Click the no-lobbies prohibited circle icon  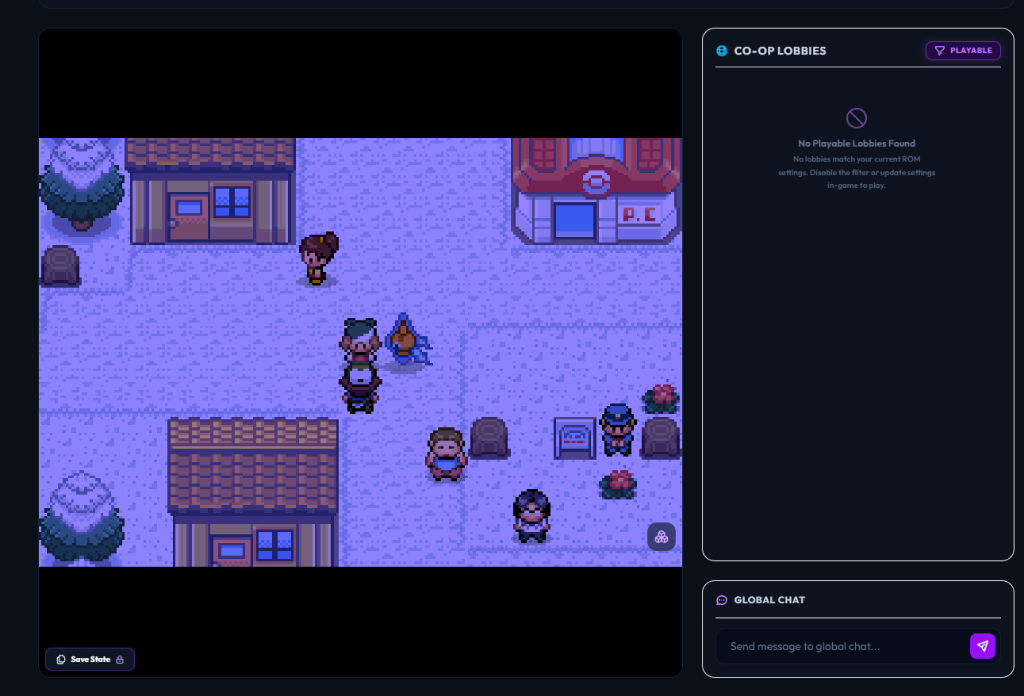856,118
